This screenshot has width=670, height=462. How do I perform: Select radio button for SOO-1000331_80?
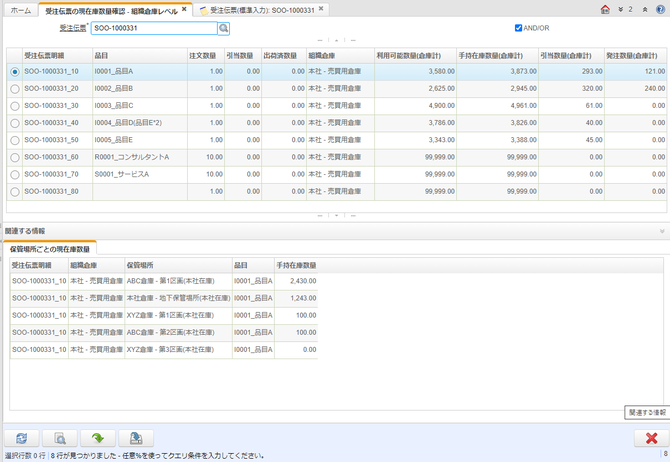coord(15,192)
